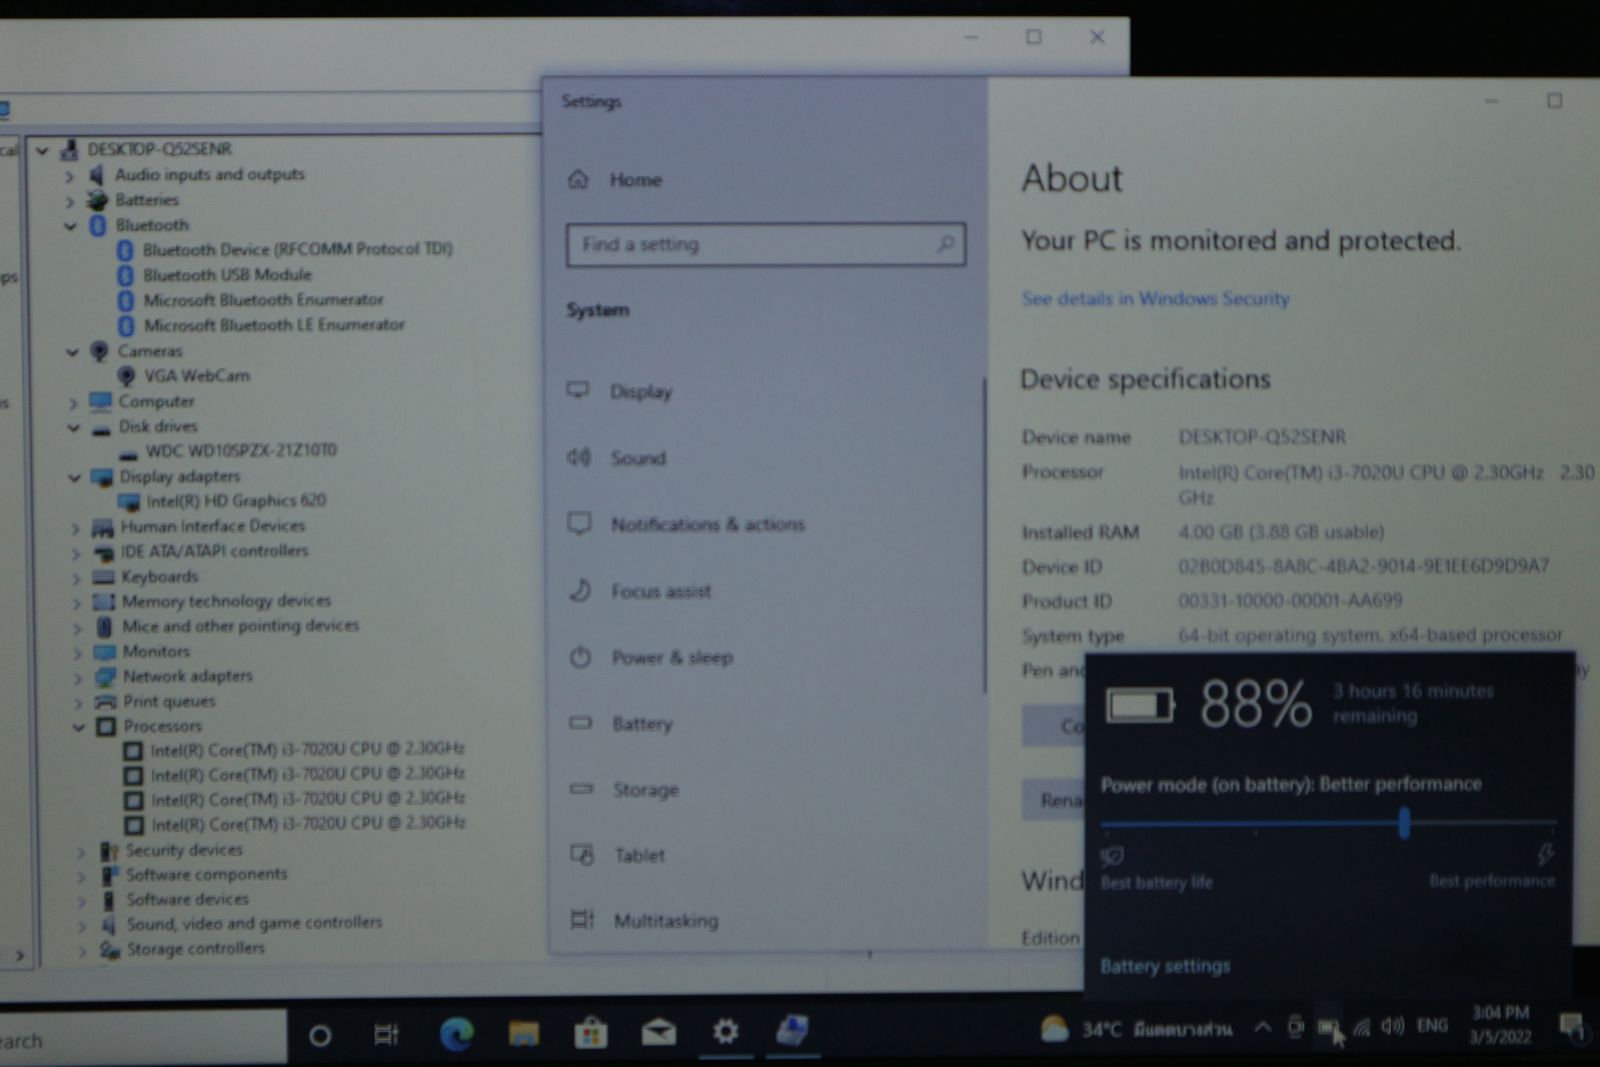Click the volume speaker tray icon
Image resolution: width=1600 pixels, height=1067 pixels.
(x=1392, y=1026)
